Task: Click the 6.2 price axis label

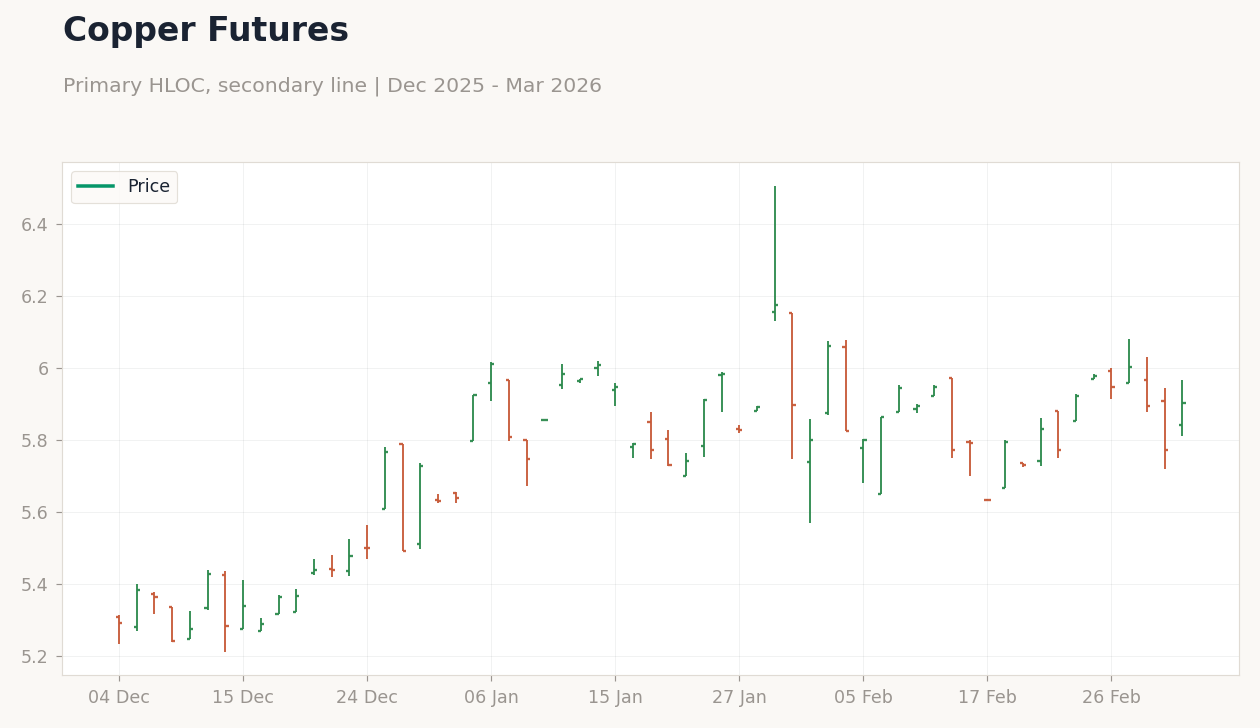Action: pyautogui.click(x=36, y=297)
